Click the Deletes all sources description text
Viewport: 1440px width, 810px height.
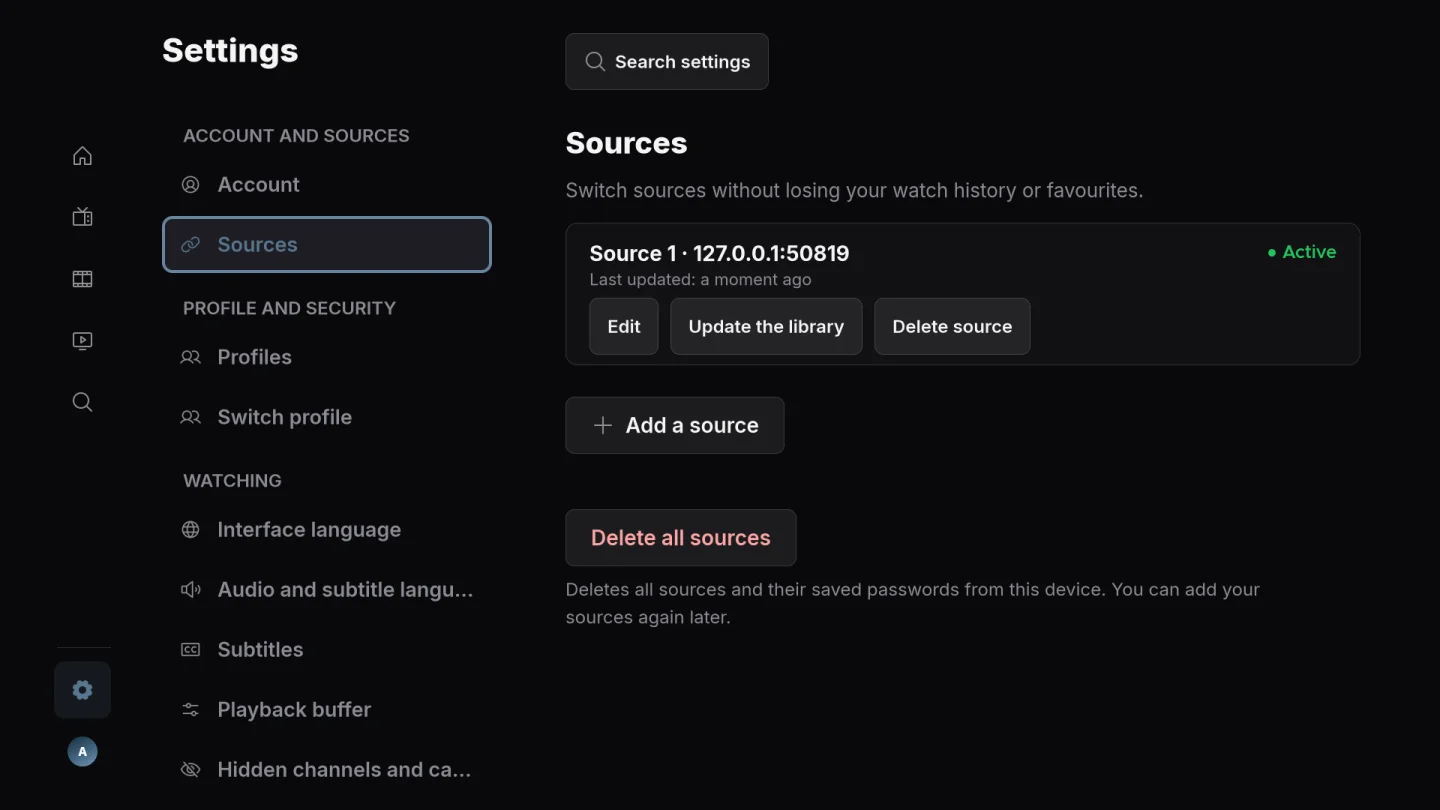(913, 603)
